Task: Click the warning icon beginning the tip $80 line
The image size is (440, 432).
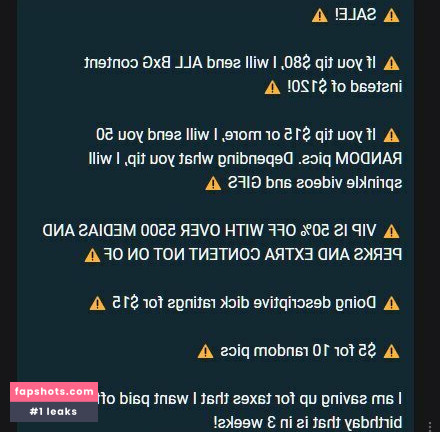Action: (x=391, y=63)
